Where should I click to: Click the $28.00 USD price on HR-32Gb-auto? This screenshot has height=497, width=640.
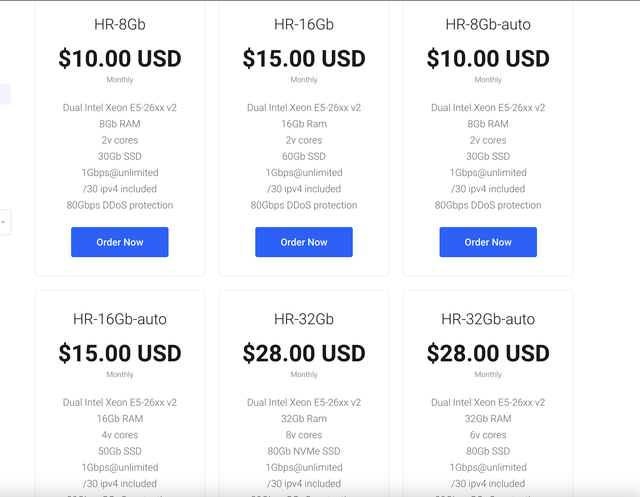(x=487, y=353)
